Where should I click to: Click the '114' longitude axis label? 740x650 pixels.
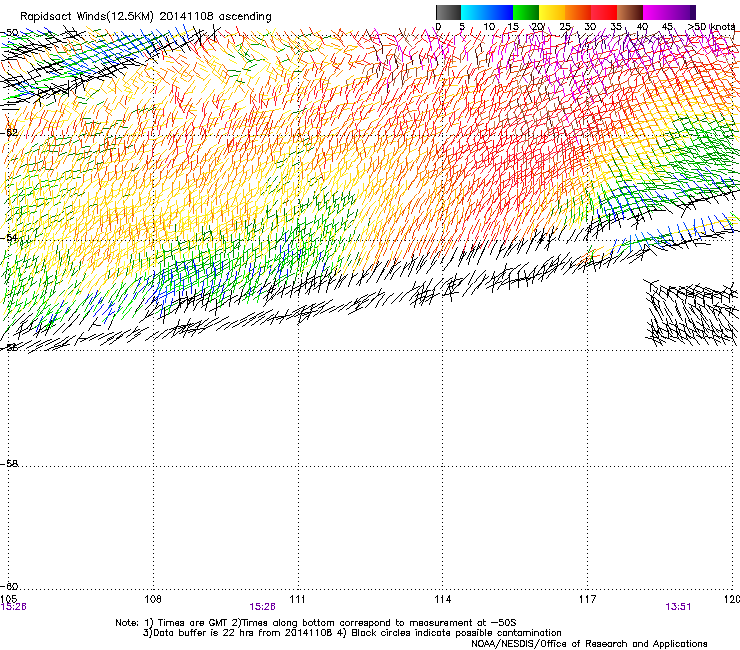point(443,599)
